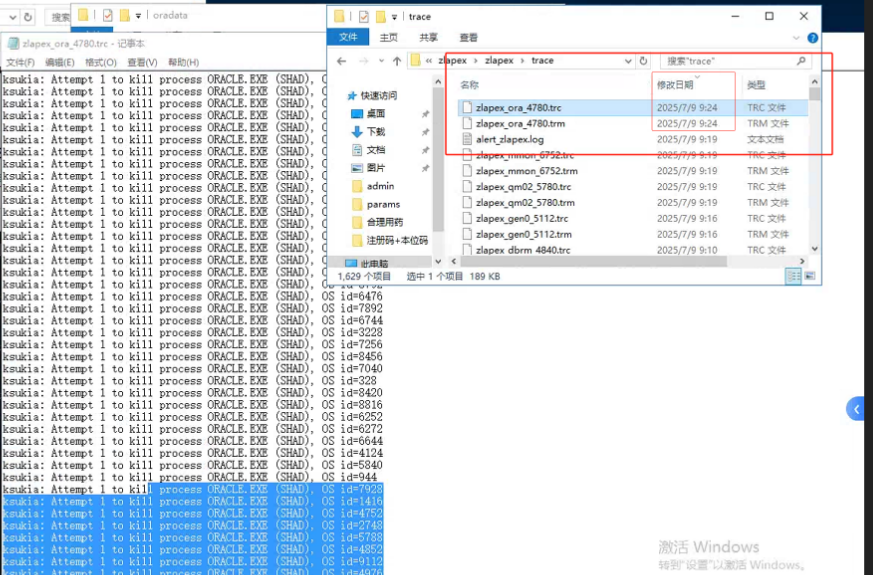873x575 pixels.
Task: Sort by 类型 column header
Action: coord(756,85)
